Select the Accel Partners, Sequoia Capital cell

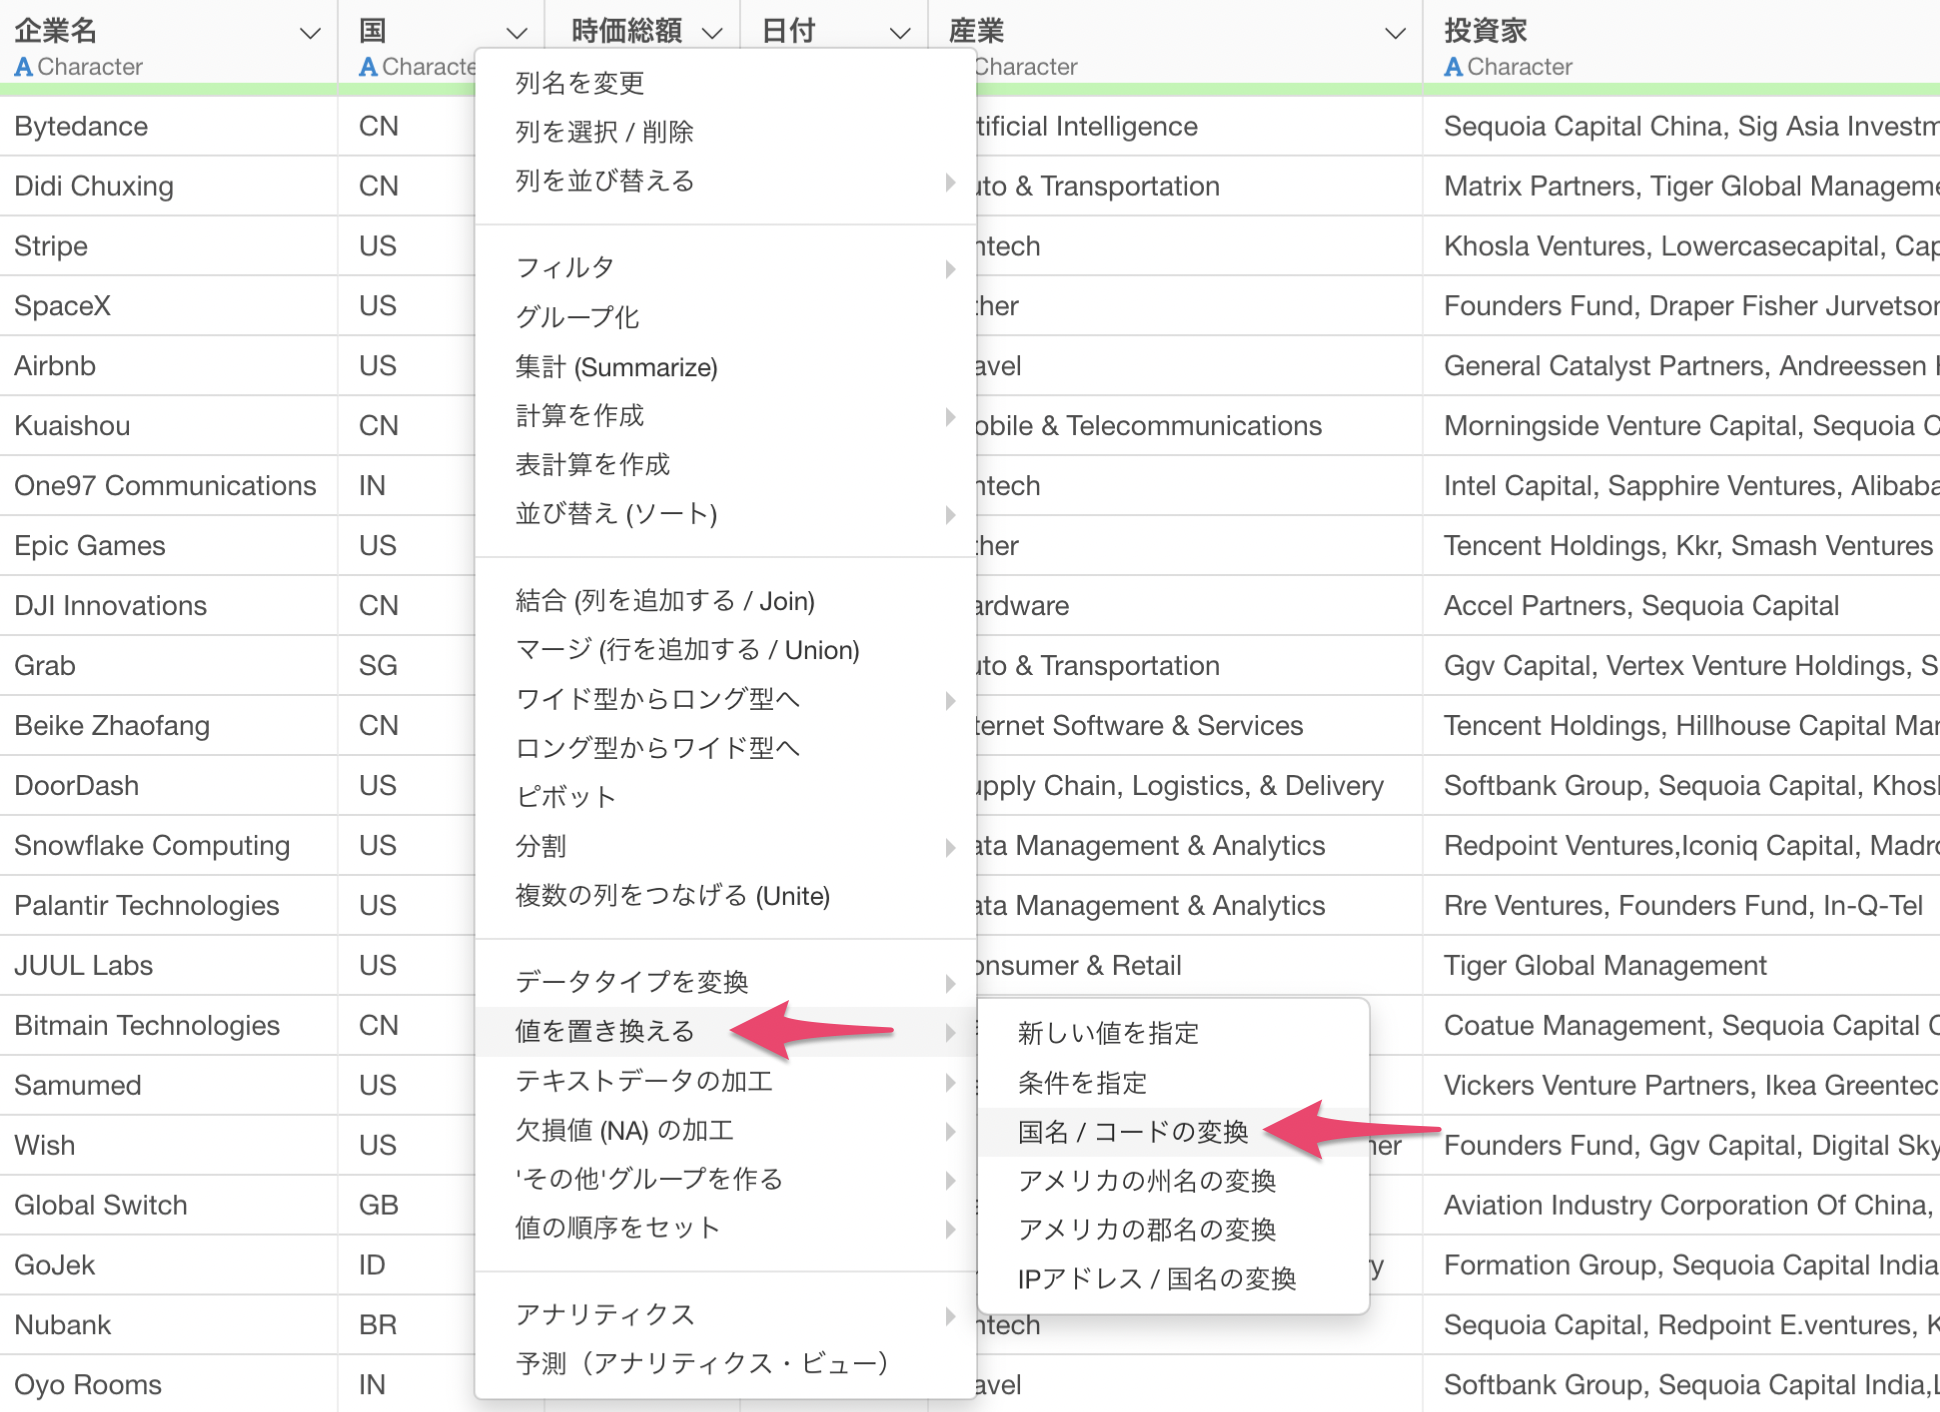click(x=1681, y=606)
